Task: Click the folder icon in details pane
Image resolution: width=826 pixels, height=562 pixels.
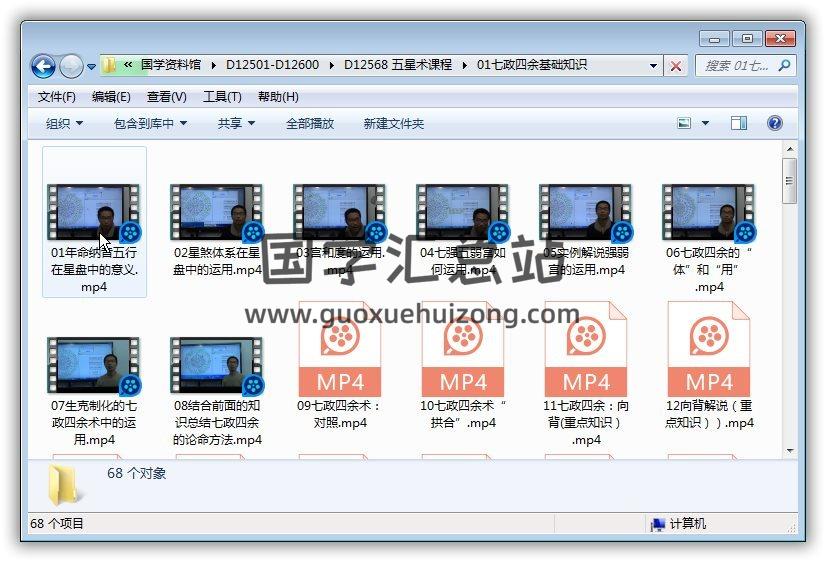Action: (x=64, y=485)
